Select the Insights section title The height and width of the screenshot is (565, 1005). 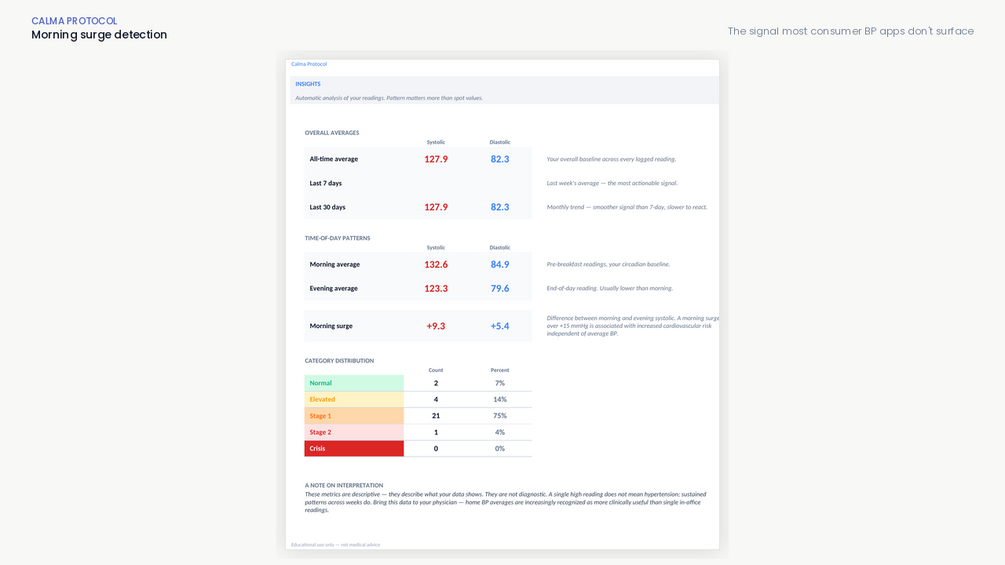coord(308,84)
